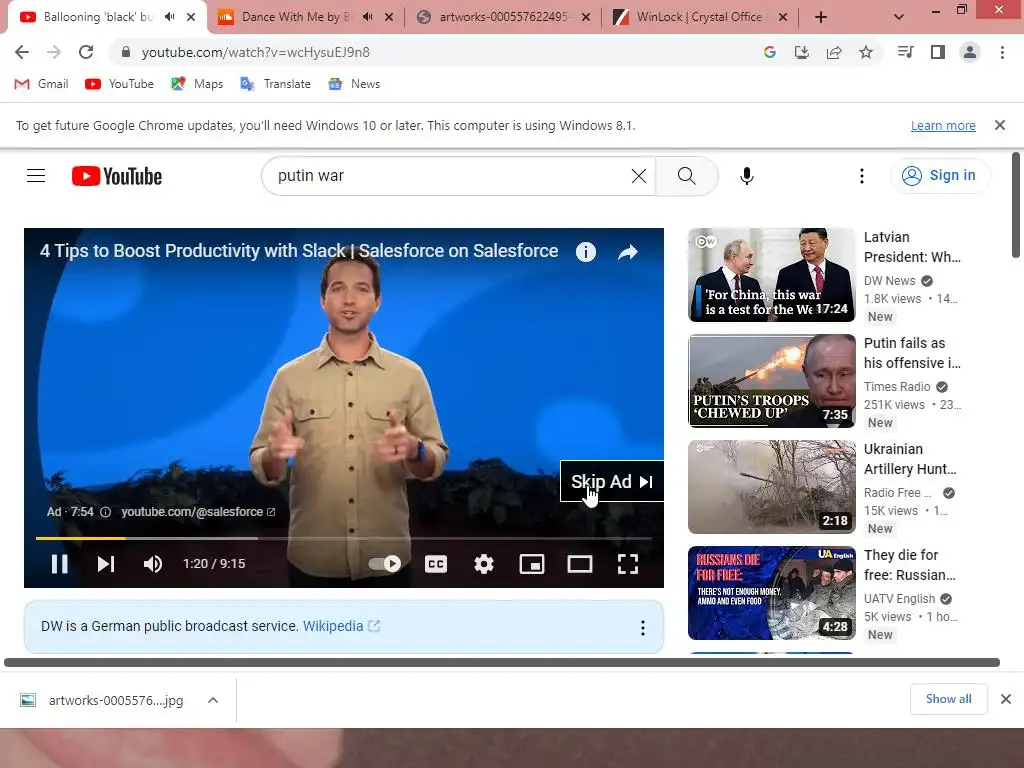Bookmark this page with the star icon
Screen dimensions: 1024x768
pos(866,52)
